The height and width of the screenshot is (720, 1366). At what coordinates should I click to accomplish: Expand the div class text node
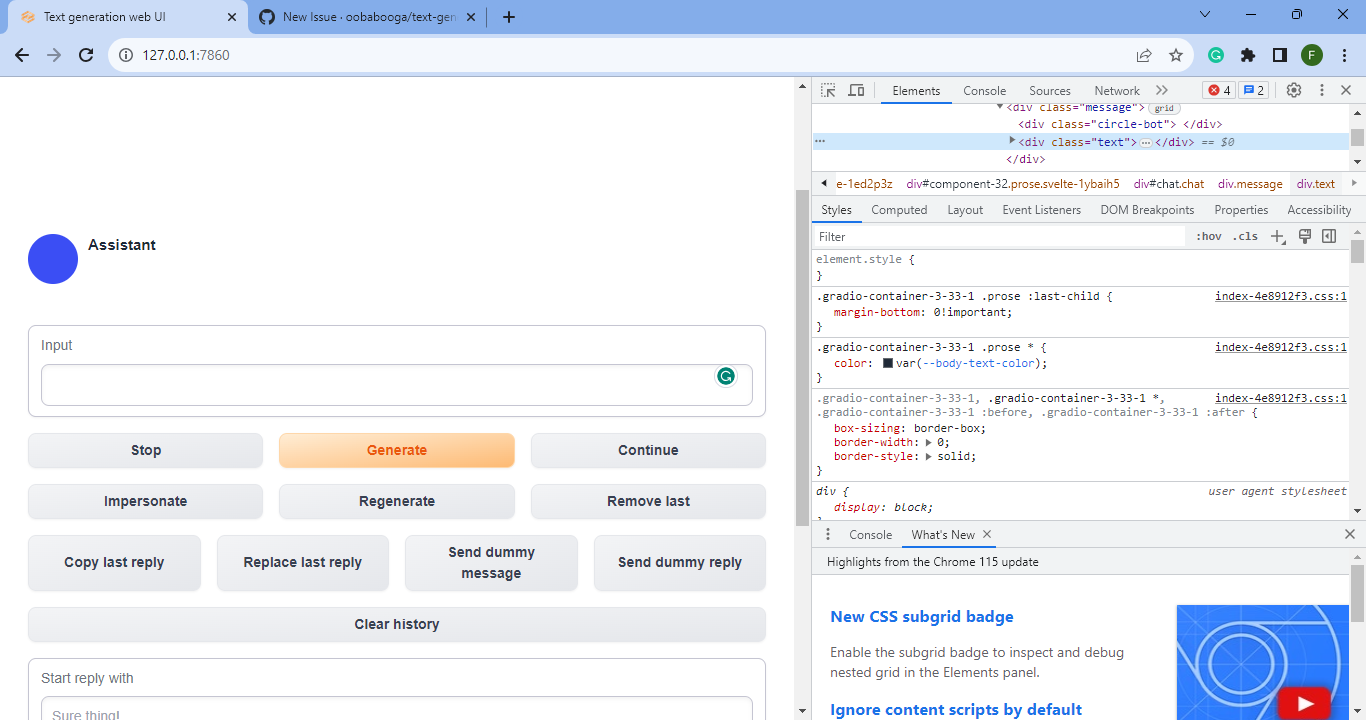tap(1011, 141)
